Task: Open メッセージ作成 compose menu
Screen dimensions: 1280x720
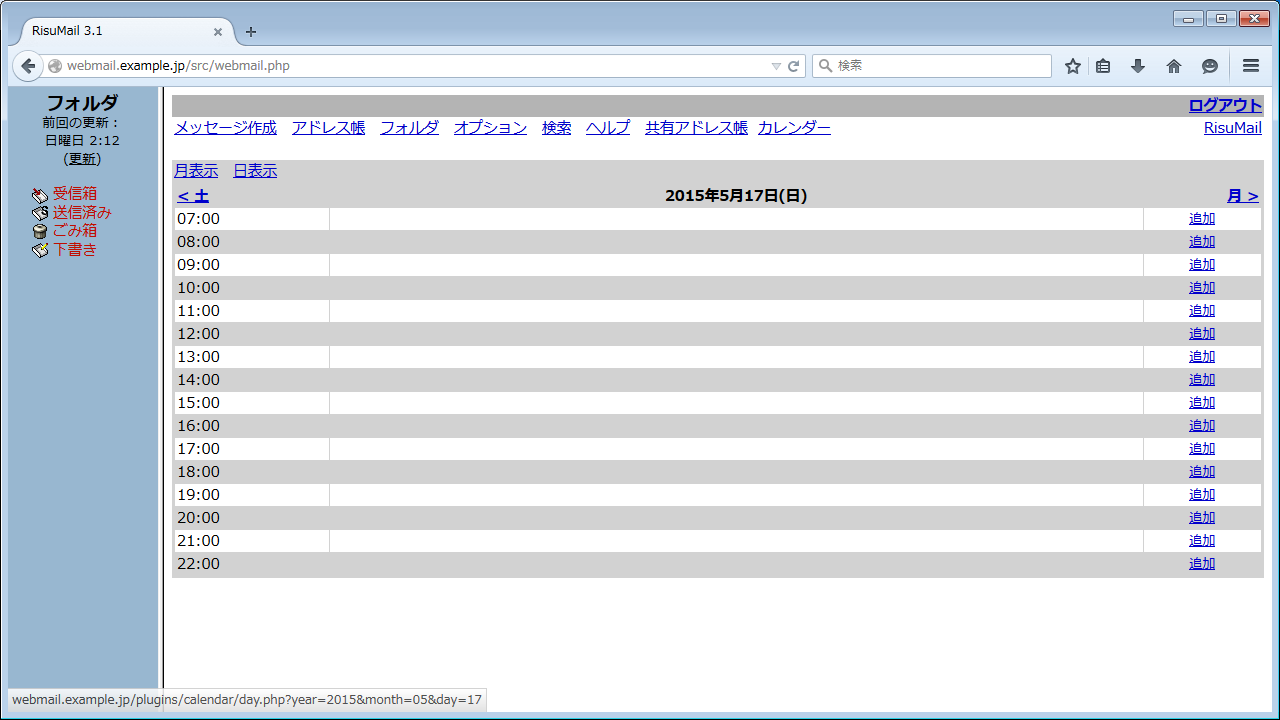Action: click(x=225, y=128)
